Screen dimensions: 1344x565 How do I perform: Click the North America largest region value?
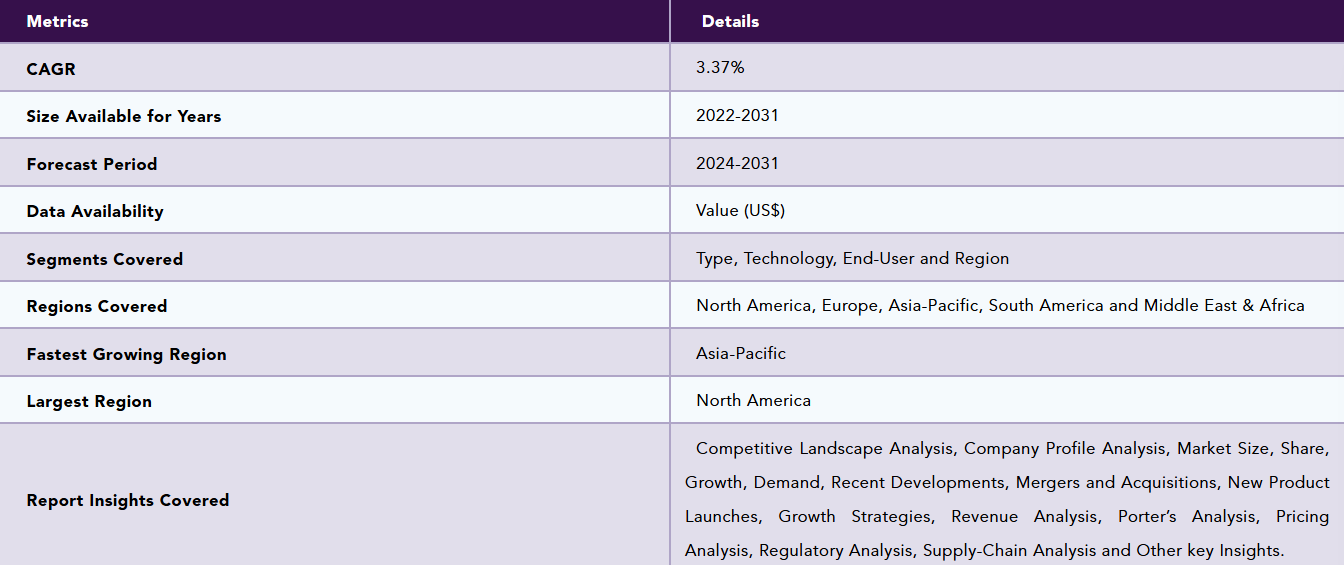[x=753, y=400]
